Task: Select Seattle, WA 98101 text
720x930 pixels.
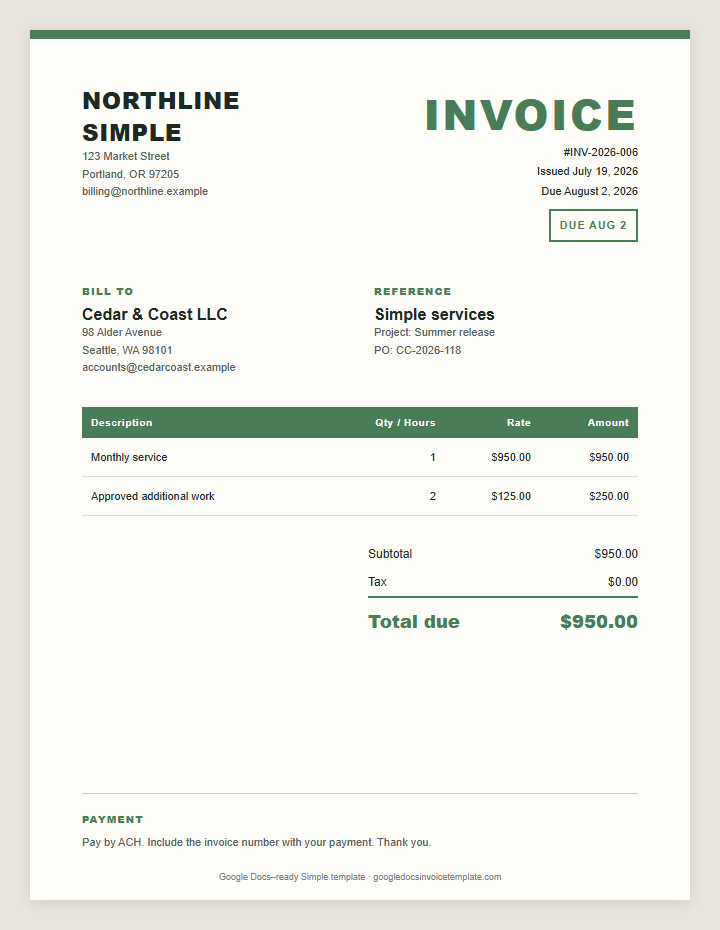Action: 128,350
